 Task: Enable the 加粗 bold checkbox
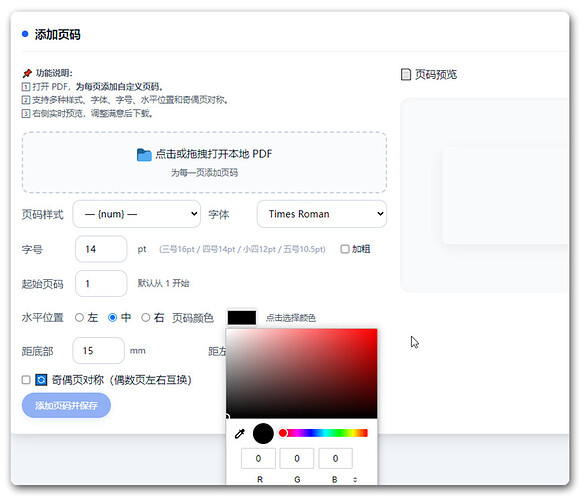point(345,249)
